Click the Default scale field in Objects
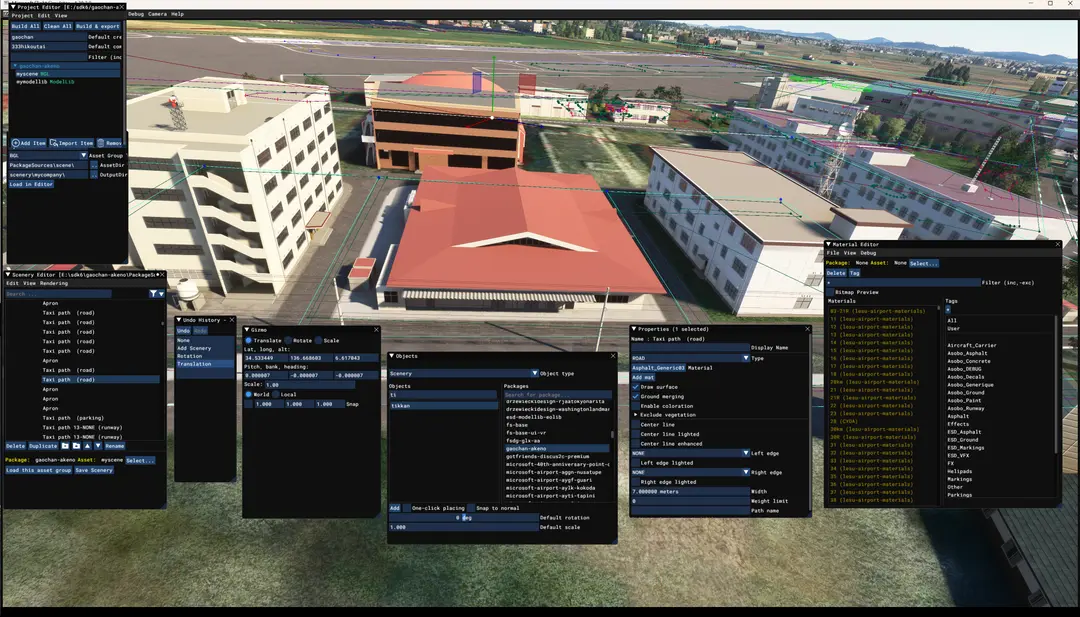The width and height of the screenshot is (1080, 617). click(x=464, y=527)
